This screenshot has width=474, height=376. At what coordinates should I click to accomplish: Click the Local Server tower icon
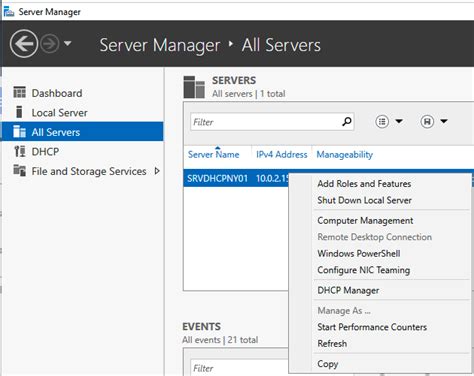tap(19, 112)
